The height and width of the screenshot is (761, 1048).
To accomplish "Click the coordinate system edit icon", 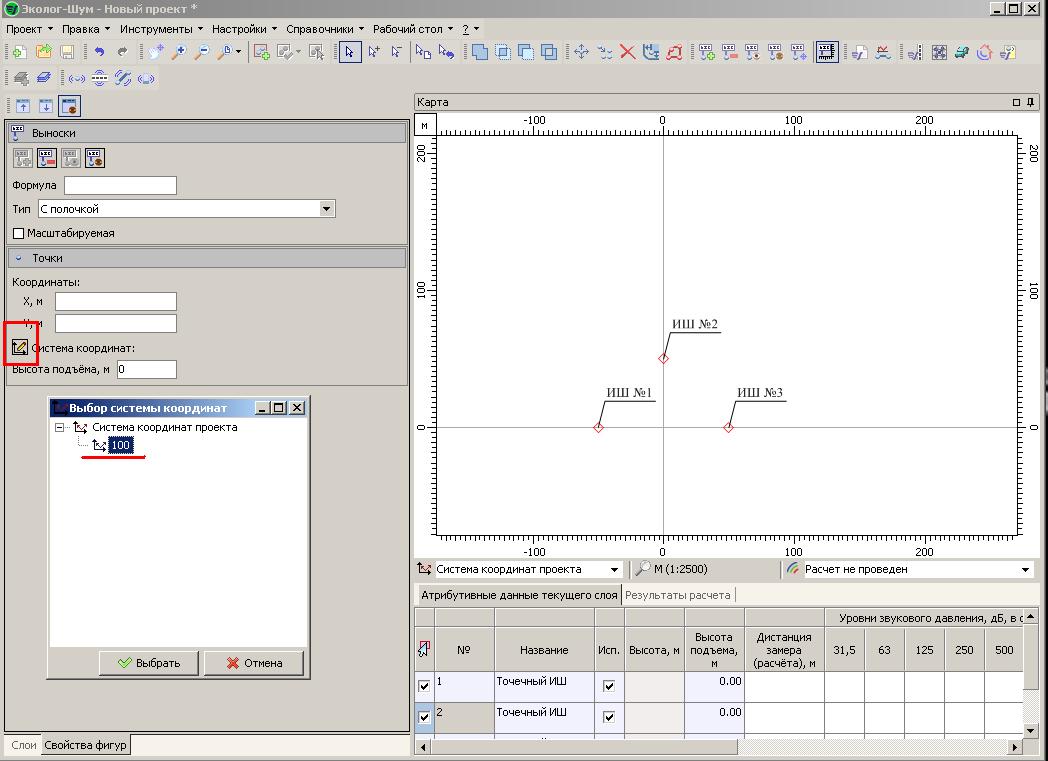I will coord(20,347).
